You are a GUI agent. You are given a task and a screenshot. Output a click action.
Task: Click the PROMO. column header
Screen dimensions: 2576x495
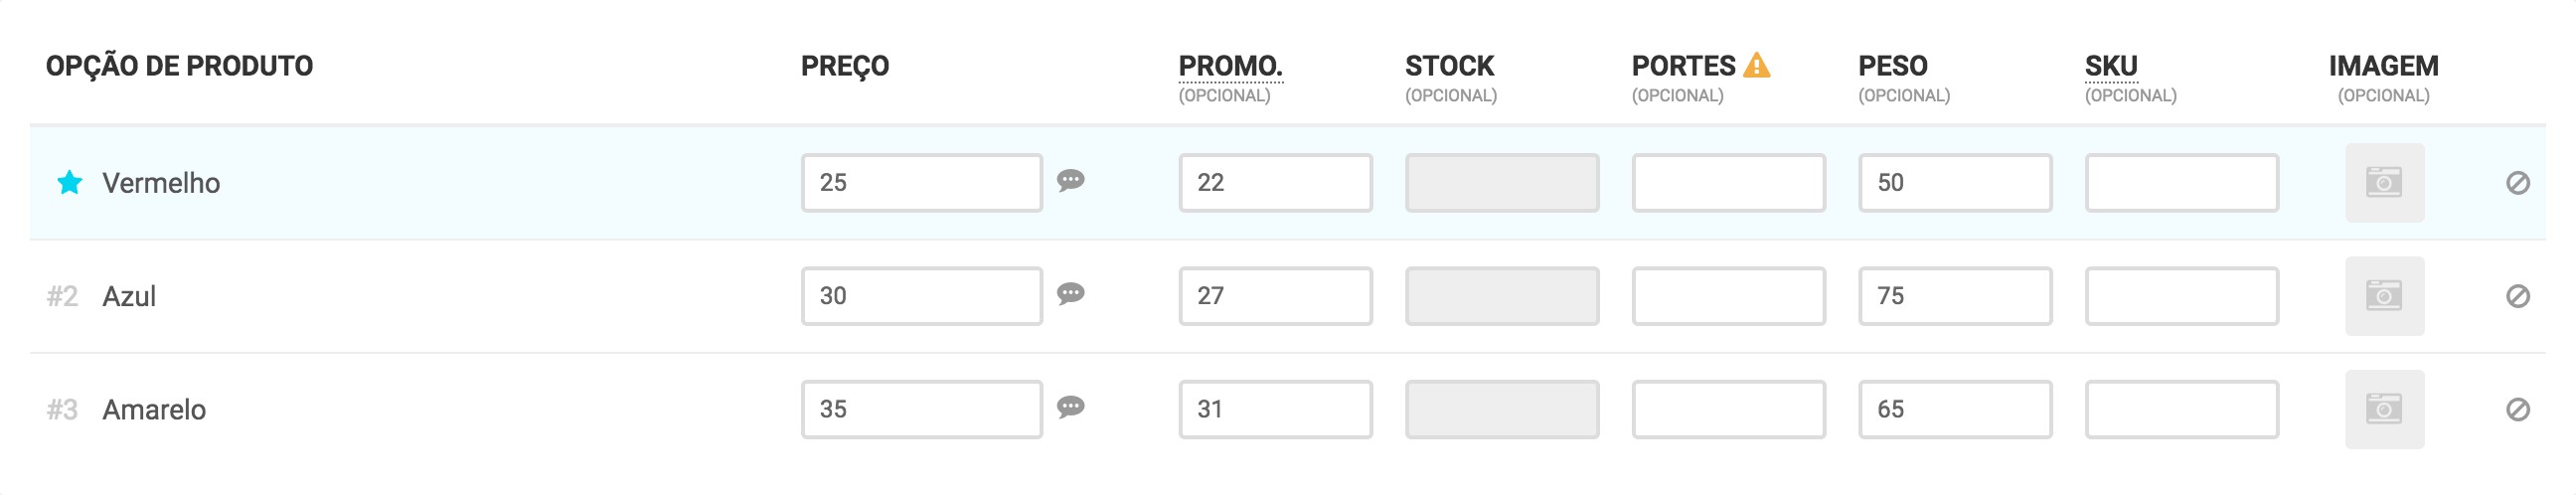[1229, 66]
